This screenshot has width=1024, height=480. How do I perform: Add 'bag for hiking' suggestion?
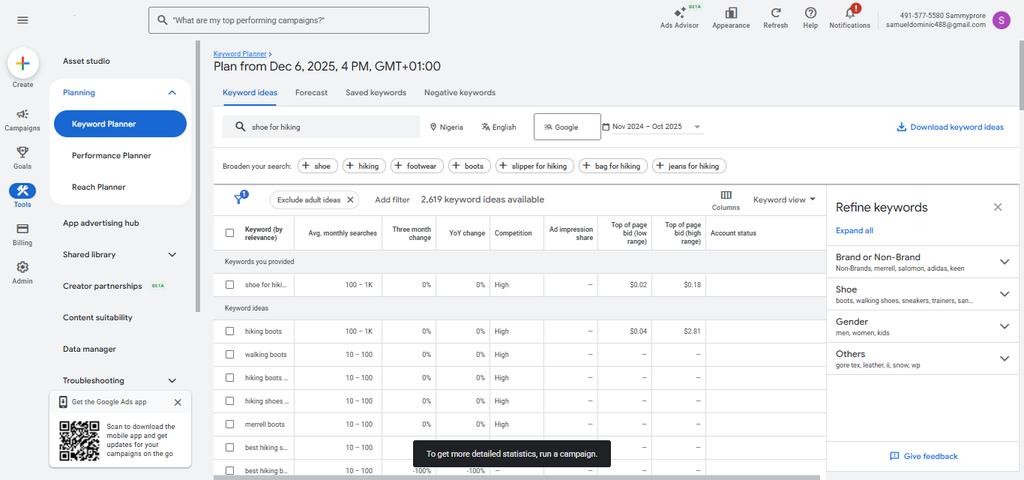pos(613,166)
